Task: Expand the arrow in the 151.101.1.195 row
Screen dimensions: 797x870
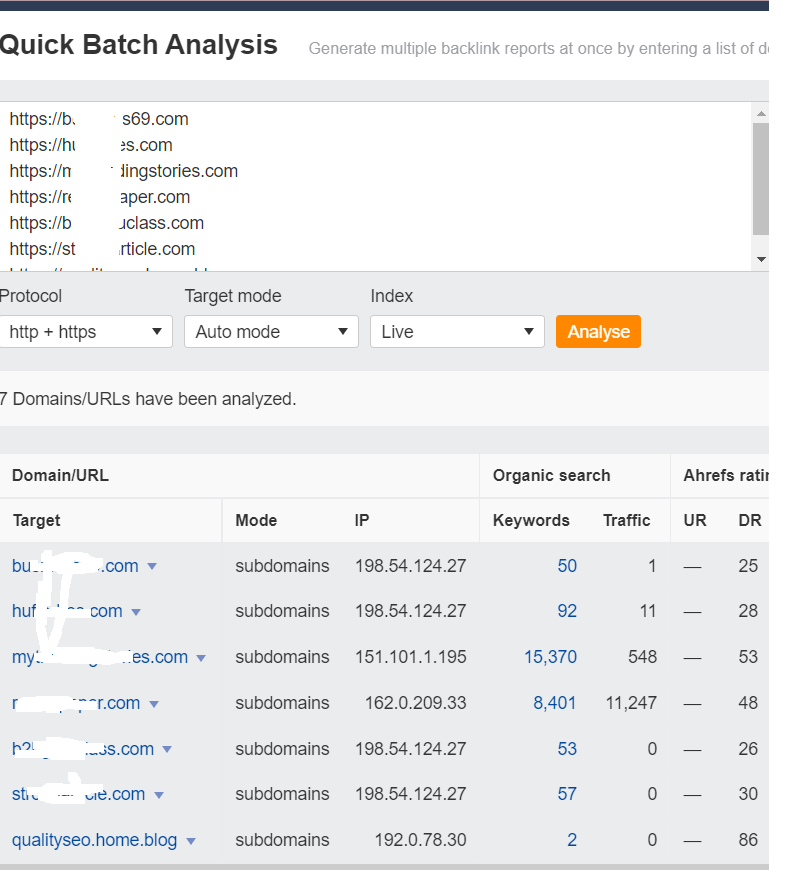Action: pyautogui.click(x=201, y=658)
